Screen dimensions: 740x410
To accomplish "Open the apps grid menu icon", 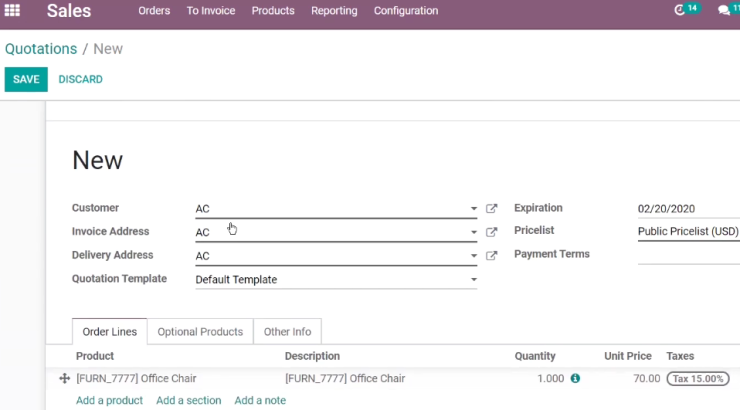I will pos(12,10).
